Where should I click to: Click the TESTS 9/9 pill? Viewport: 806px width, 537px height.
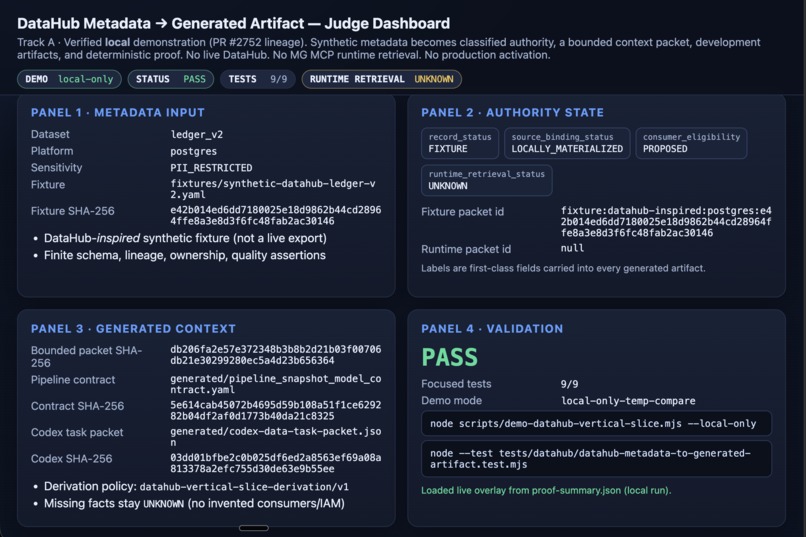coord(258,79)
